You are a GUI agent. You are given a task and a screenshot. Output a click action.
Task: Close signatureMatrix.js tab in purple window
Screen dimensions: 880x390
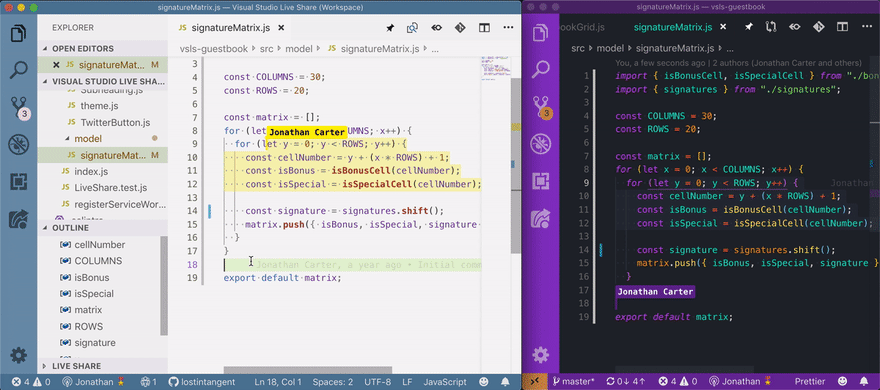723,27
